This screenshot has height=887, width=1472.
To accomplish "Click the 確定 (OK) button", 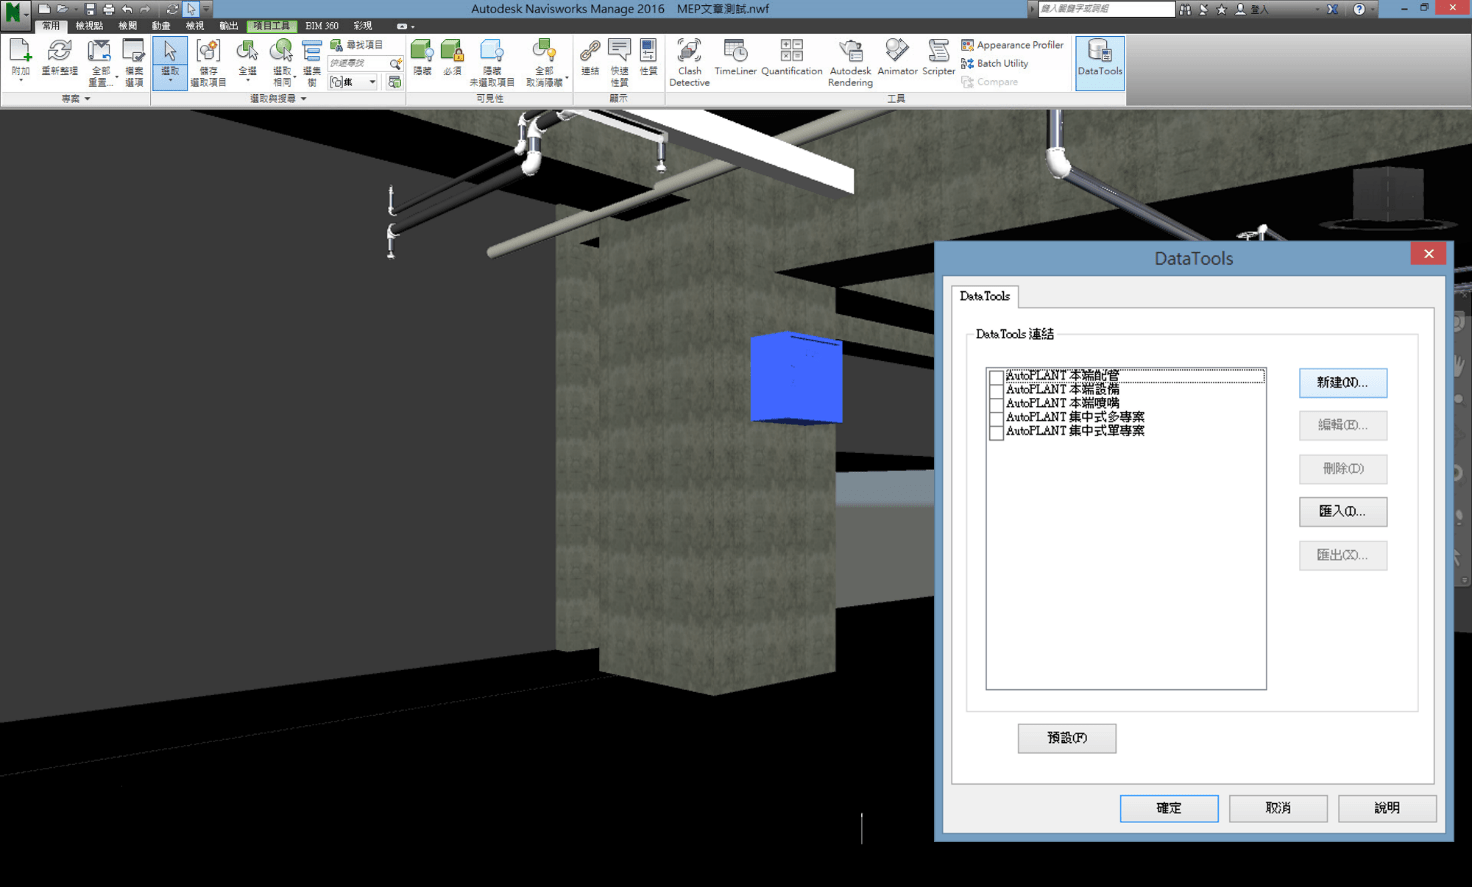I will 1169,808.
